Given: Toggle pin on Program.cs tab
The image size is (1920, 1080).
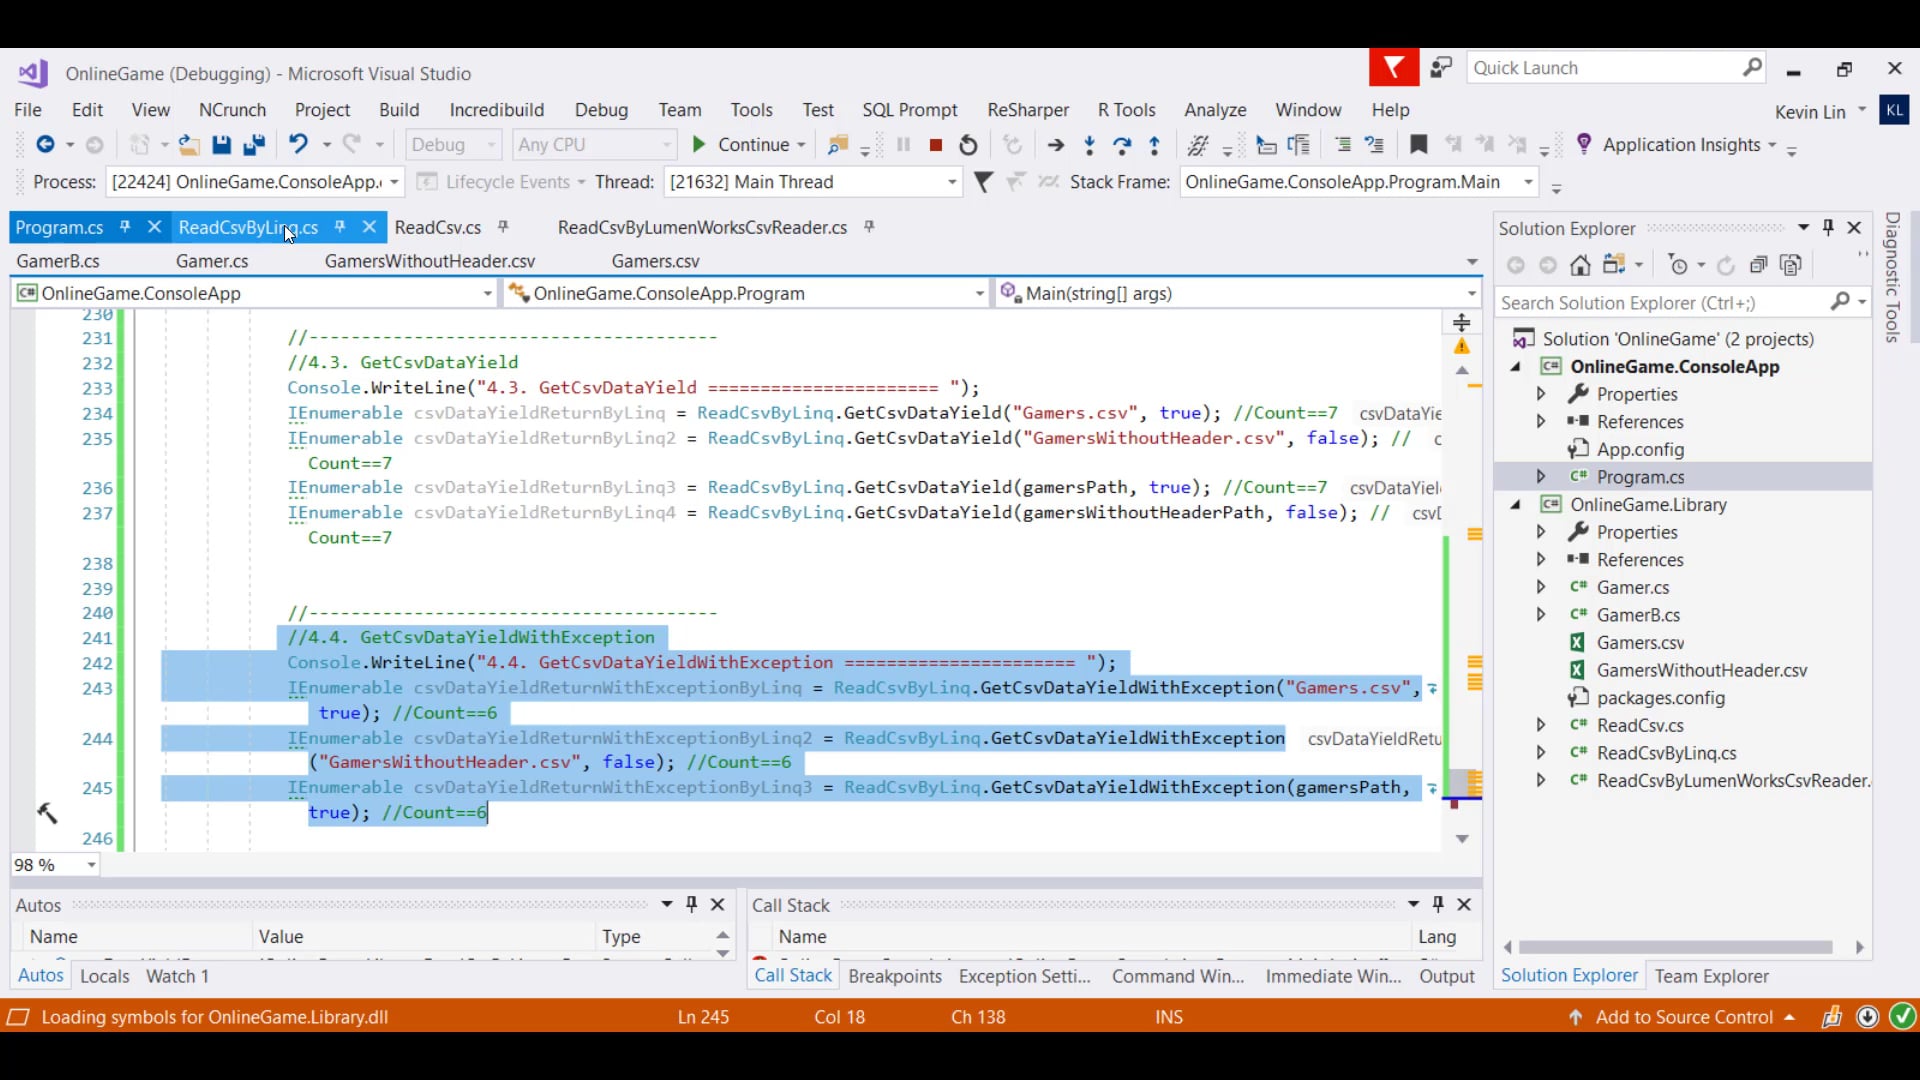Looking at the screenshot, I should pyautogui.click(x=125, y=227).
